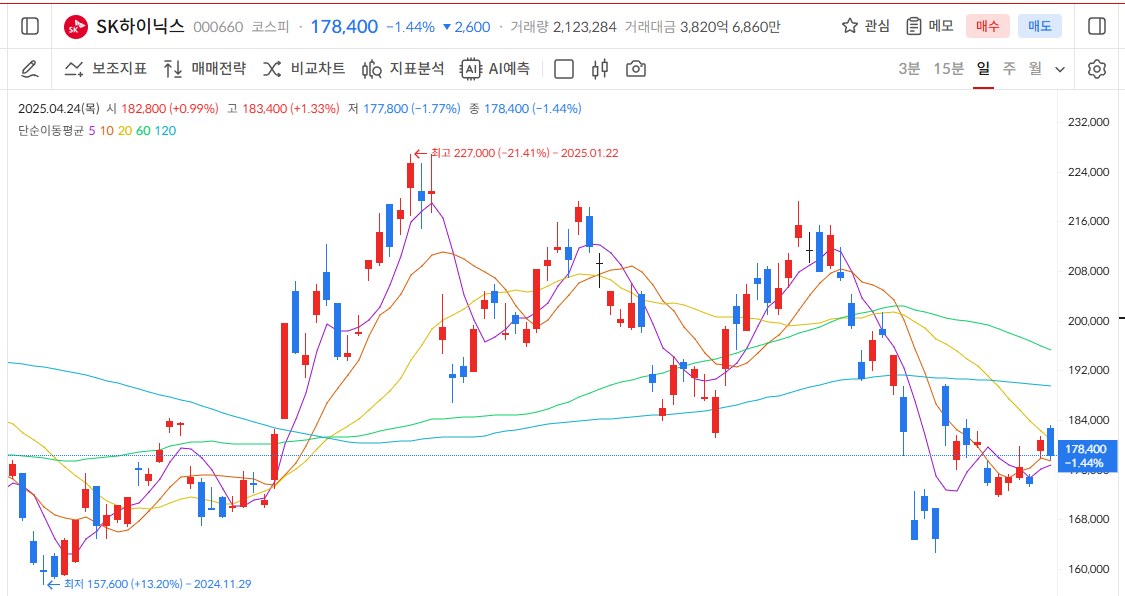Click the 매도 sell button
The width and height of the screenshot is (1125, 596).
[x=1040, y=26]
